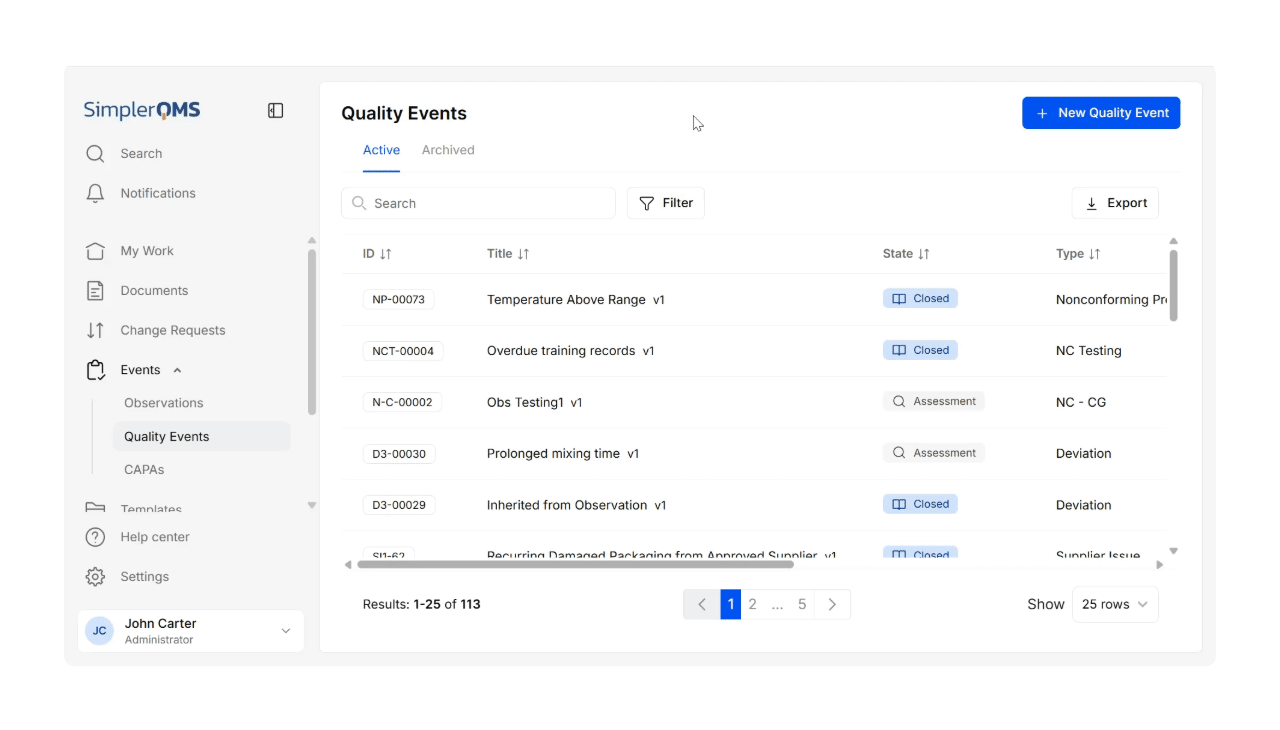Go to page 5 of results
This screenshot has width=1280, height=730.
(x=802, y=604)
